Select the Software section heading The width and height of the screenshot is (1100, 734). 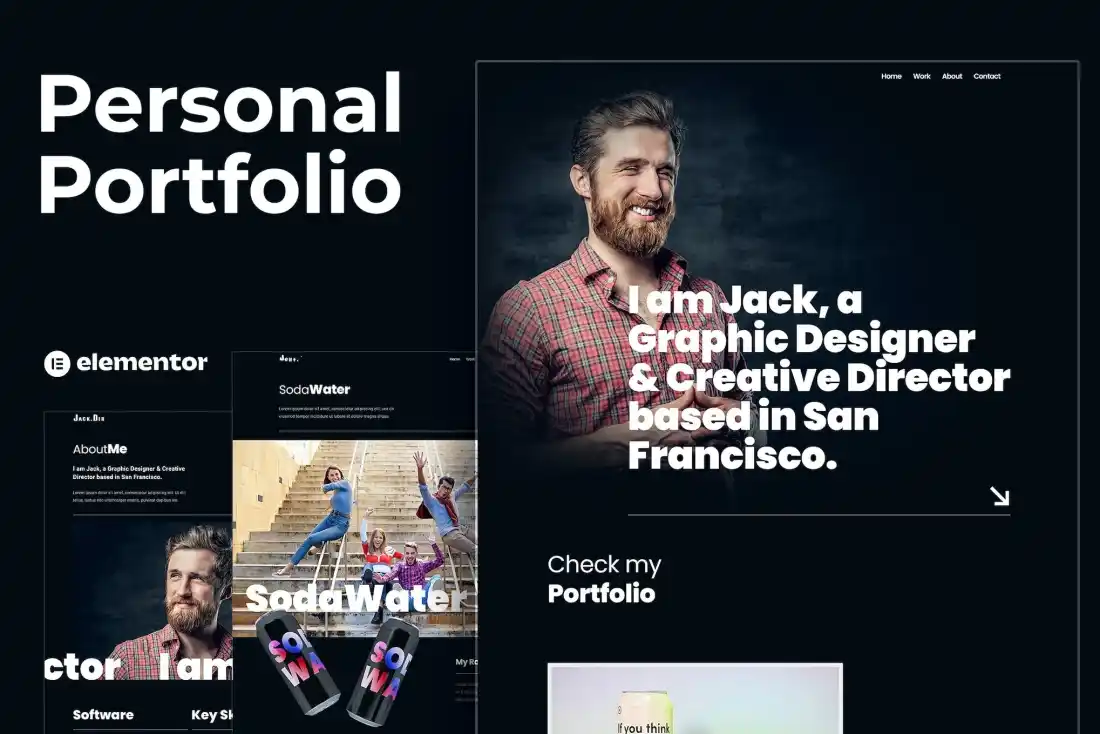[x=103, y=714]
